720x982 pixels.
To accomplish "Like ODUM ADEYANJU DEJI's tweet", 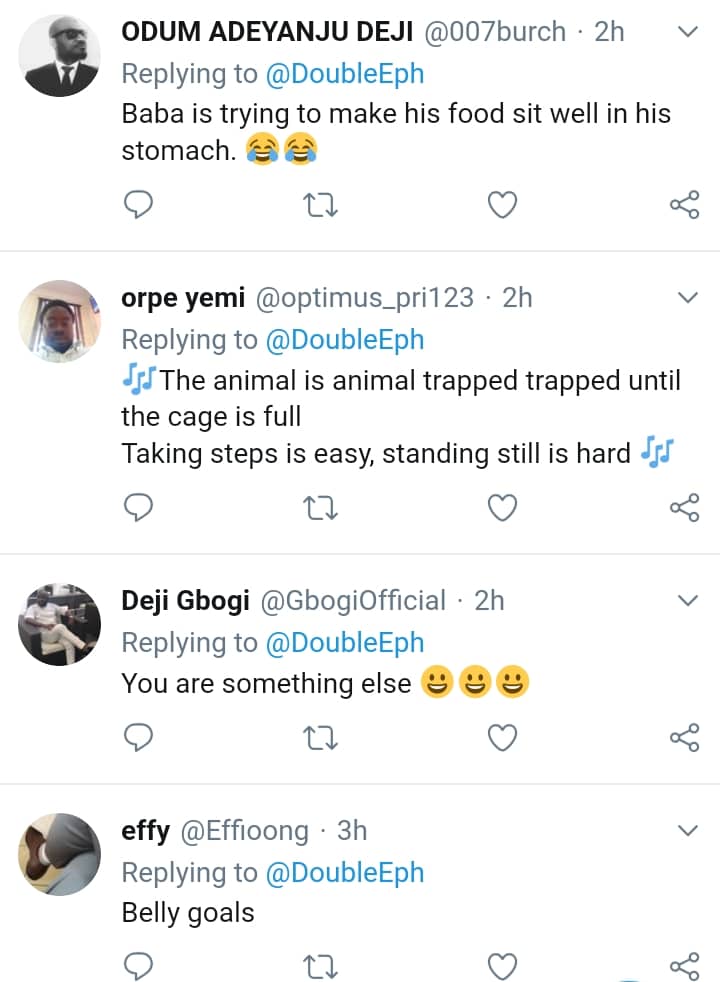I will coord(502,205).
